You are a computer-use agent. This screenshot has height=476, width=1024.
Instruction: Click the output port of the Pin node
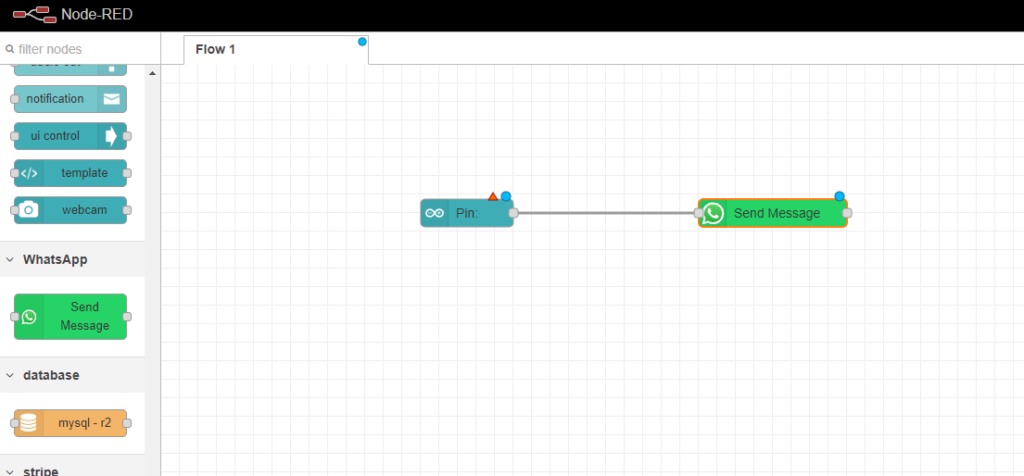(x=513, y=213)
